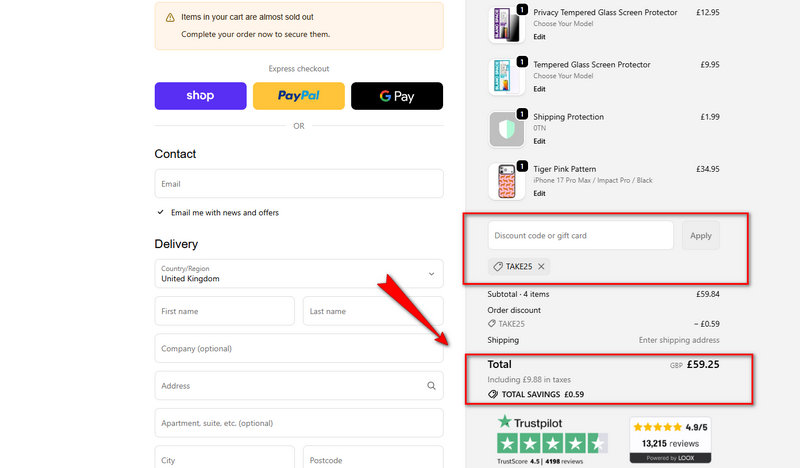
Task: Click the First name field
Action: [224, 311]
